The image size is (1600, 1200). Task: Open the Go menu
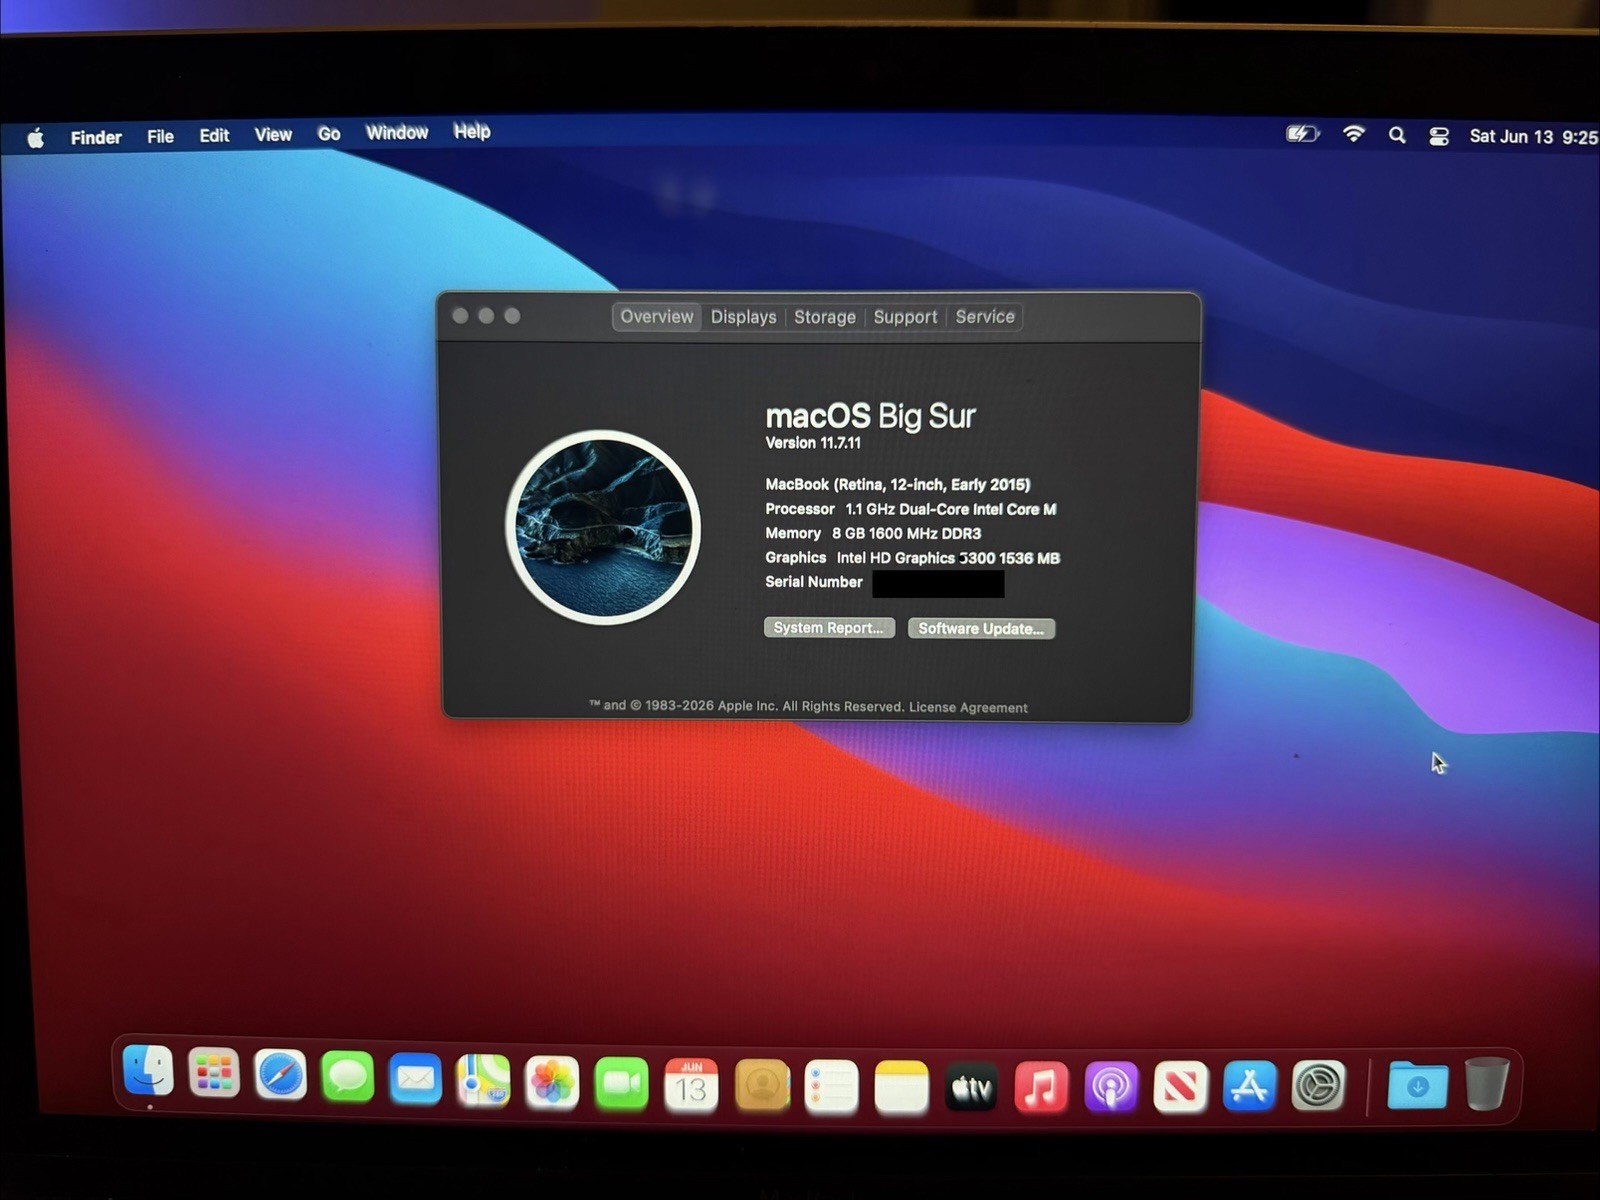pyautogui.click(x=329, y=133)
